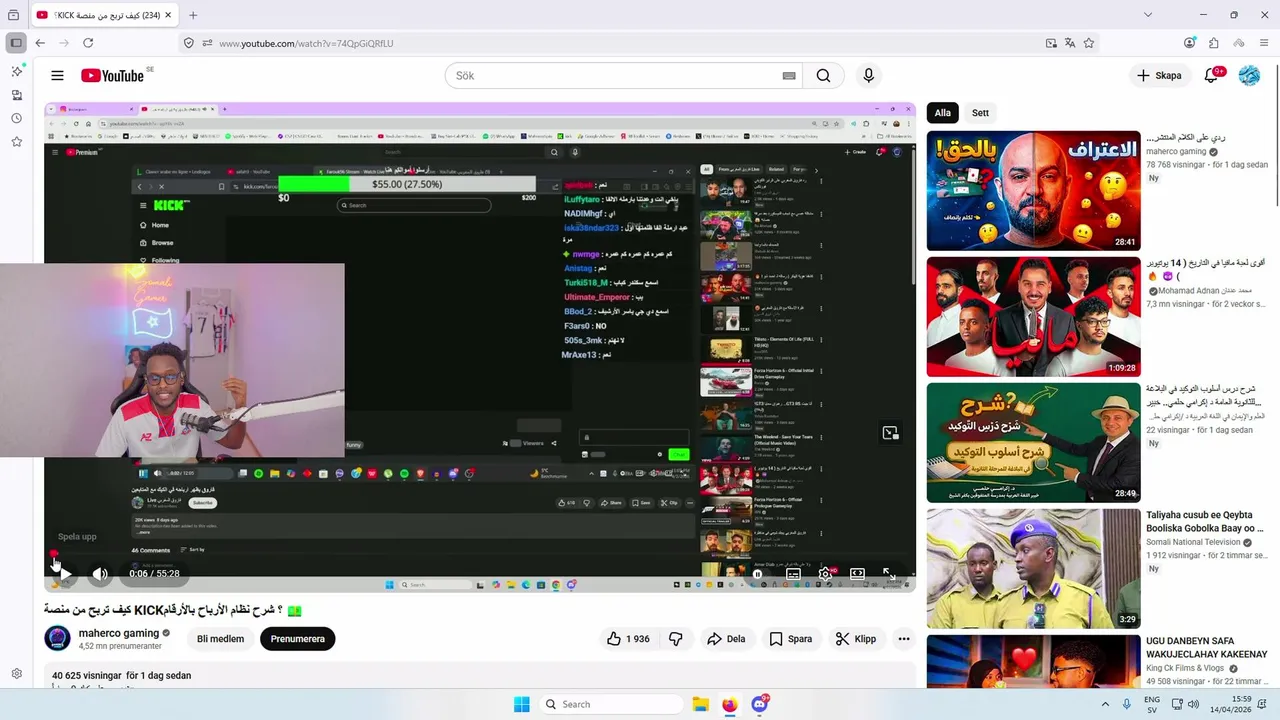The width and height of the screenshot is (1280, 720).
Task: Open history in Firefox sidebar
Action: (x=16, y=118)
